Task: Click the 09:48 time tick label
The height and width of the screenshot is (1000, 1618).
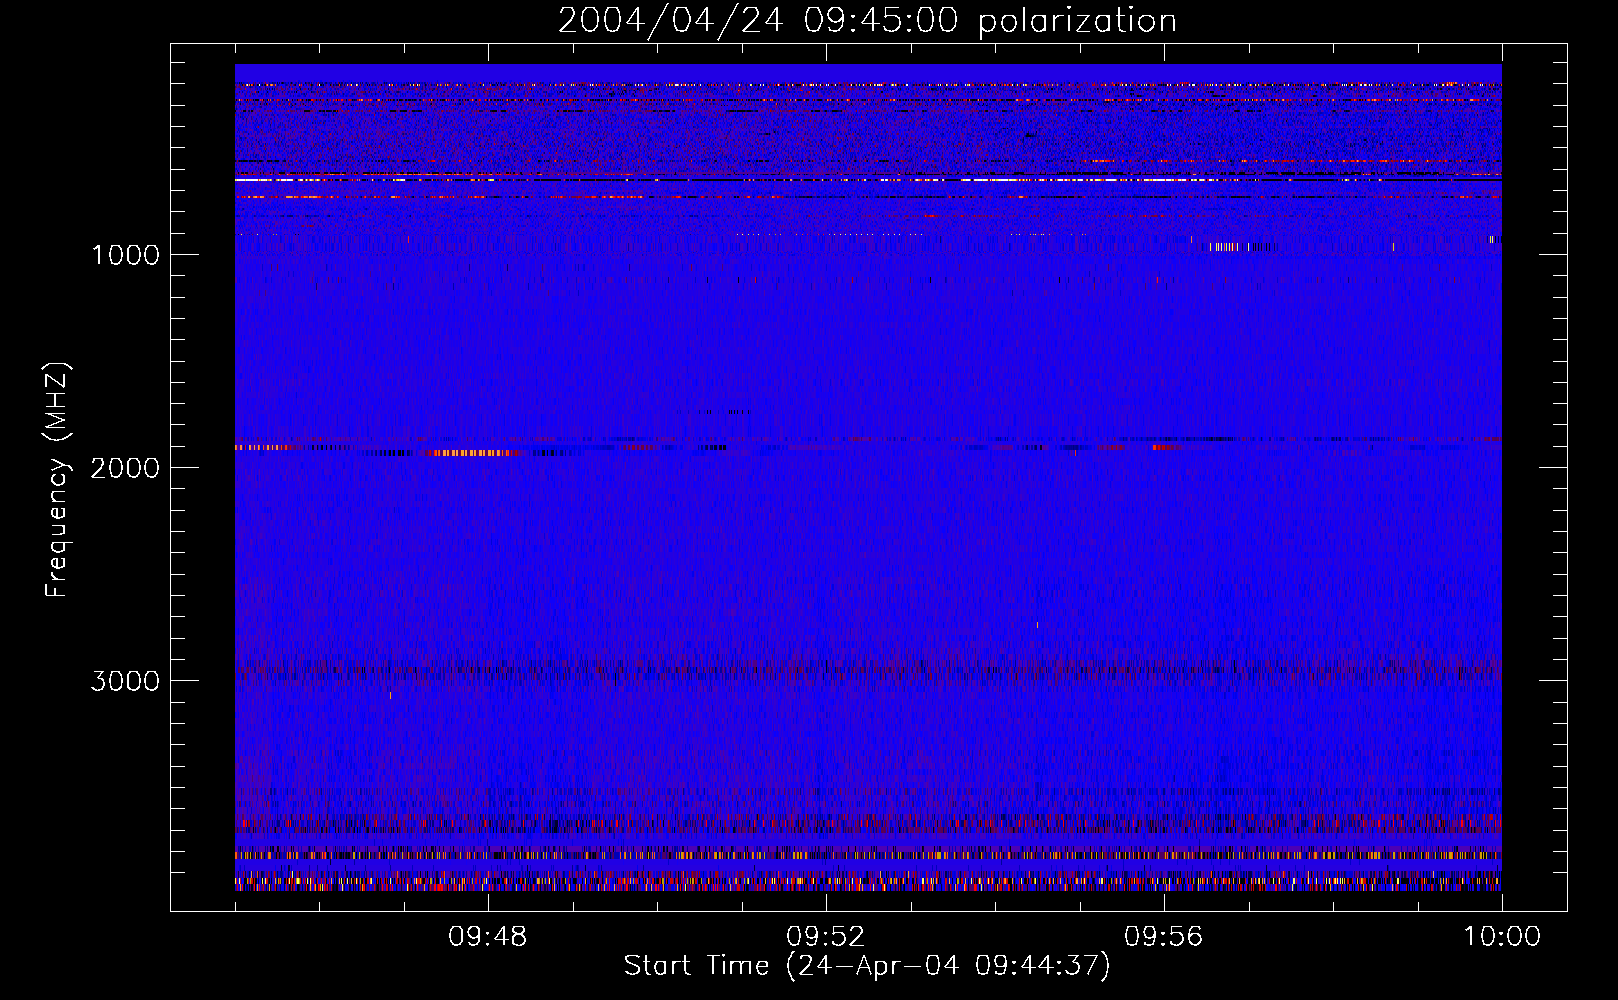Action: 488,937
